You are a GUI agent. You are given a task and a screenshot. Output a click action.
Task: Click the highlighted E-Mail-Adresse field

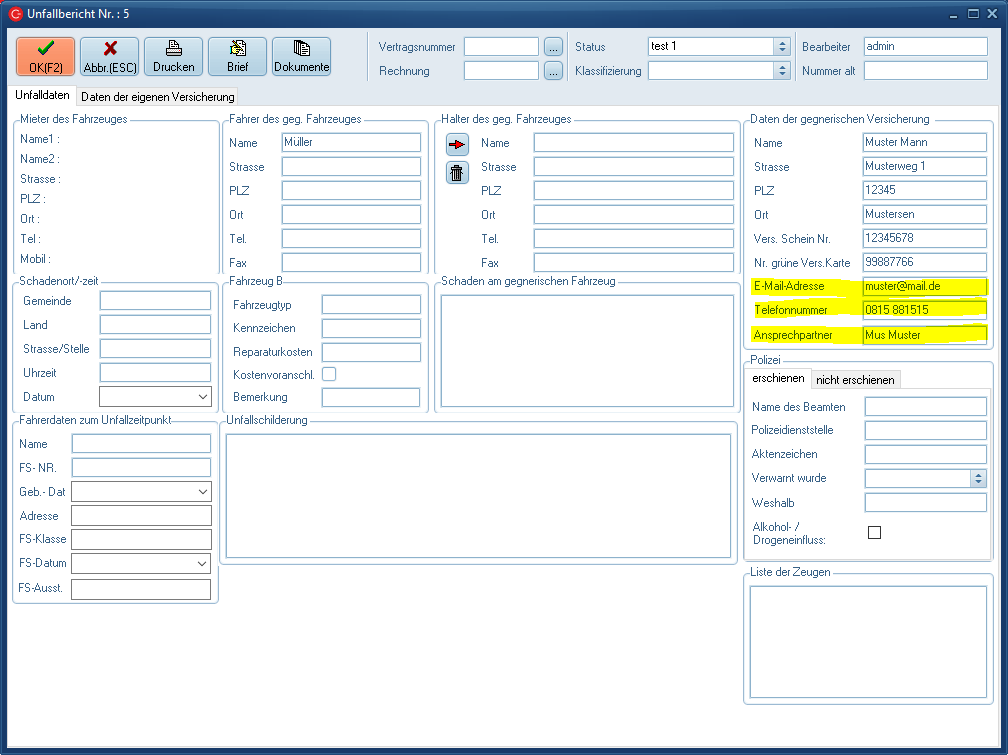tap(924, 286)
